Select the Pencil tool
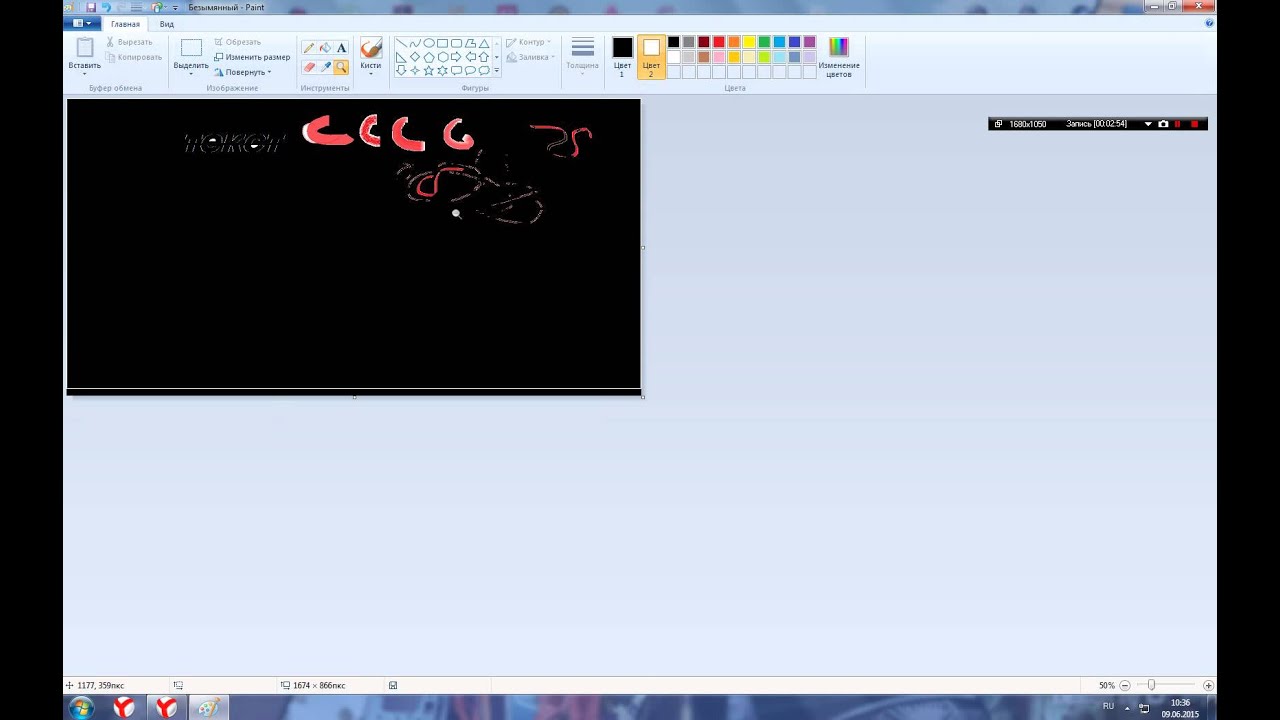1280x720 pixels. [x=309, y=48]
